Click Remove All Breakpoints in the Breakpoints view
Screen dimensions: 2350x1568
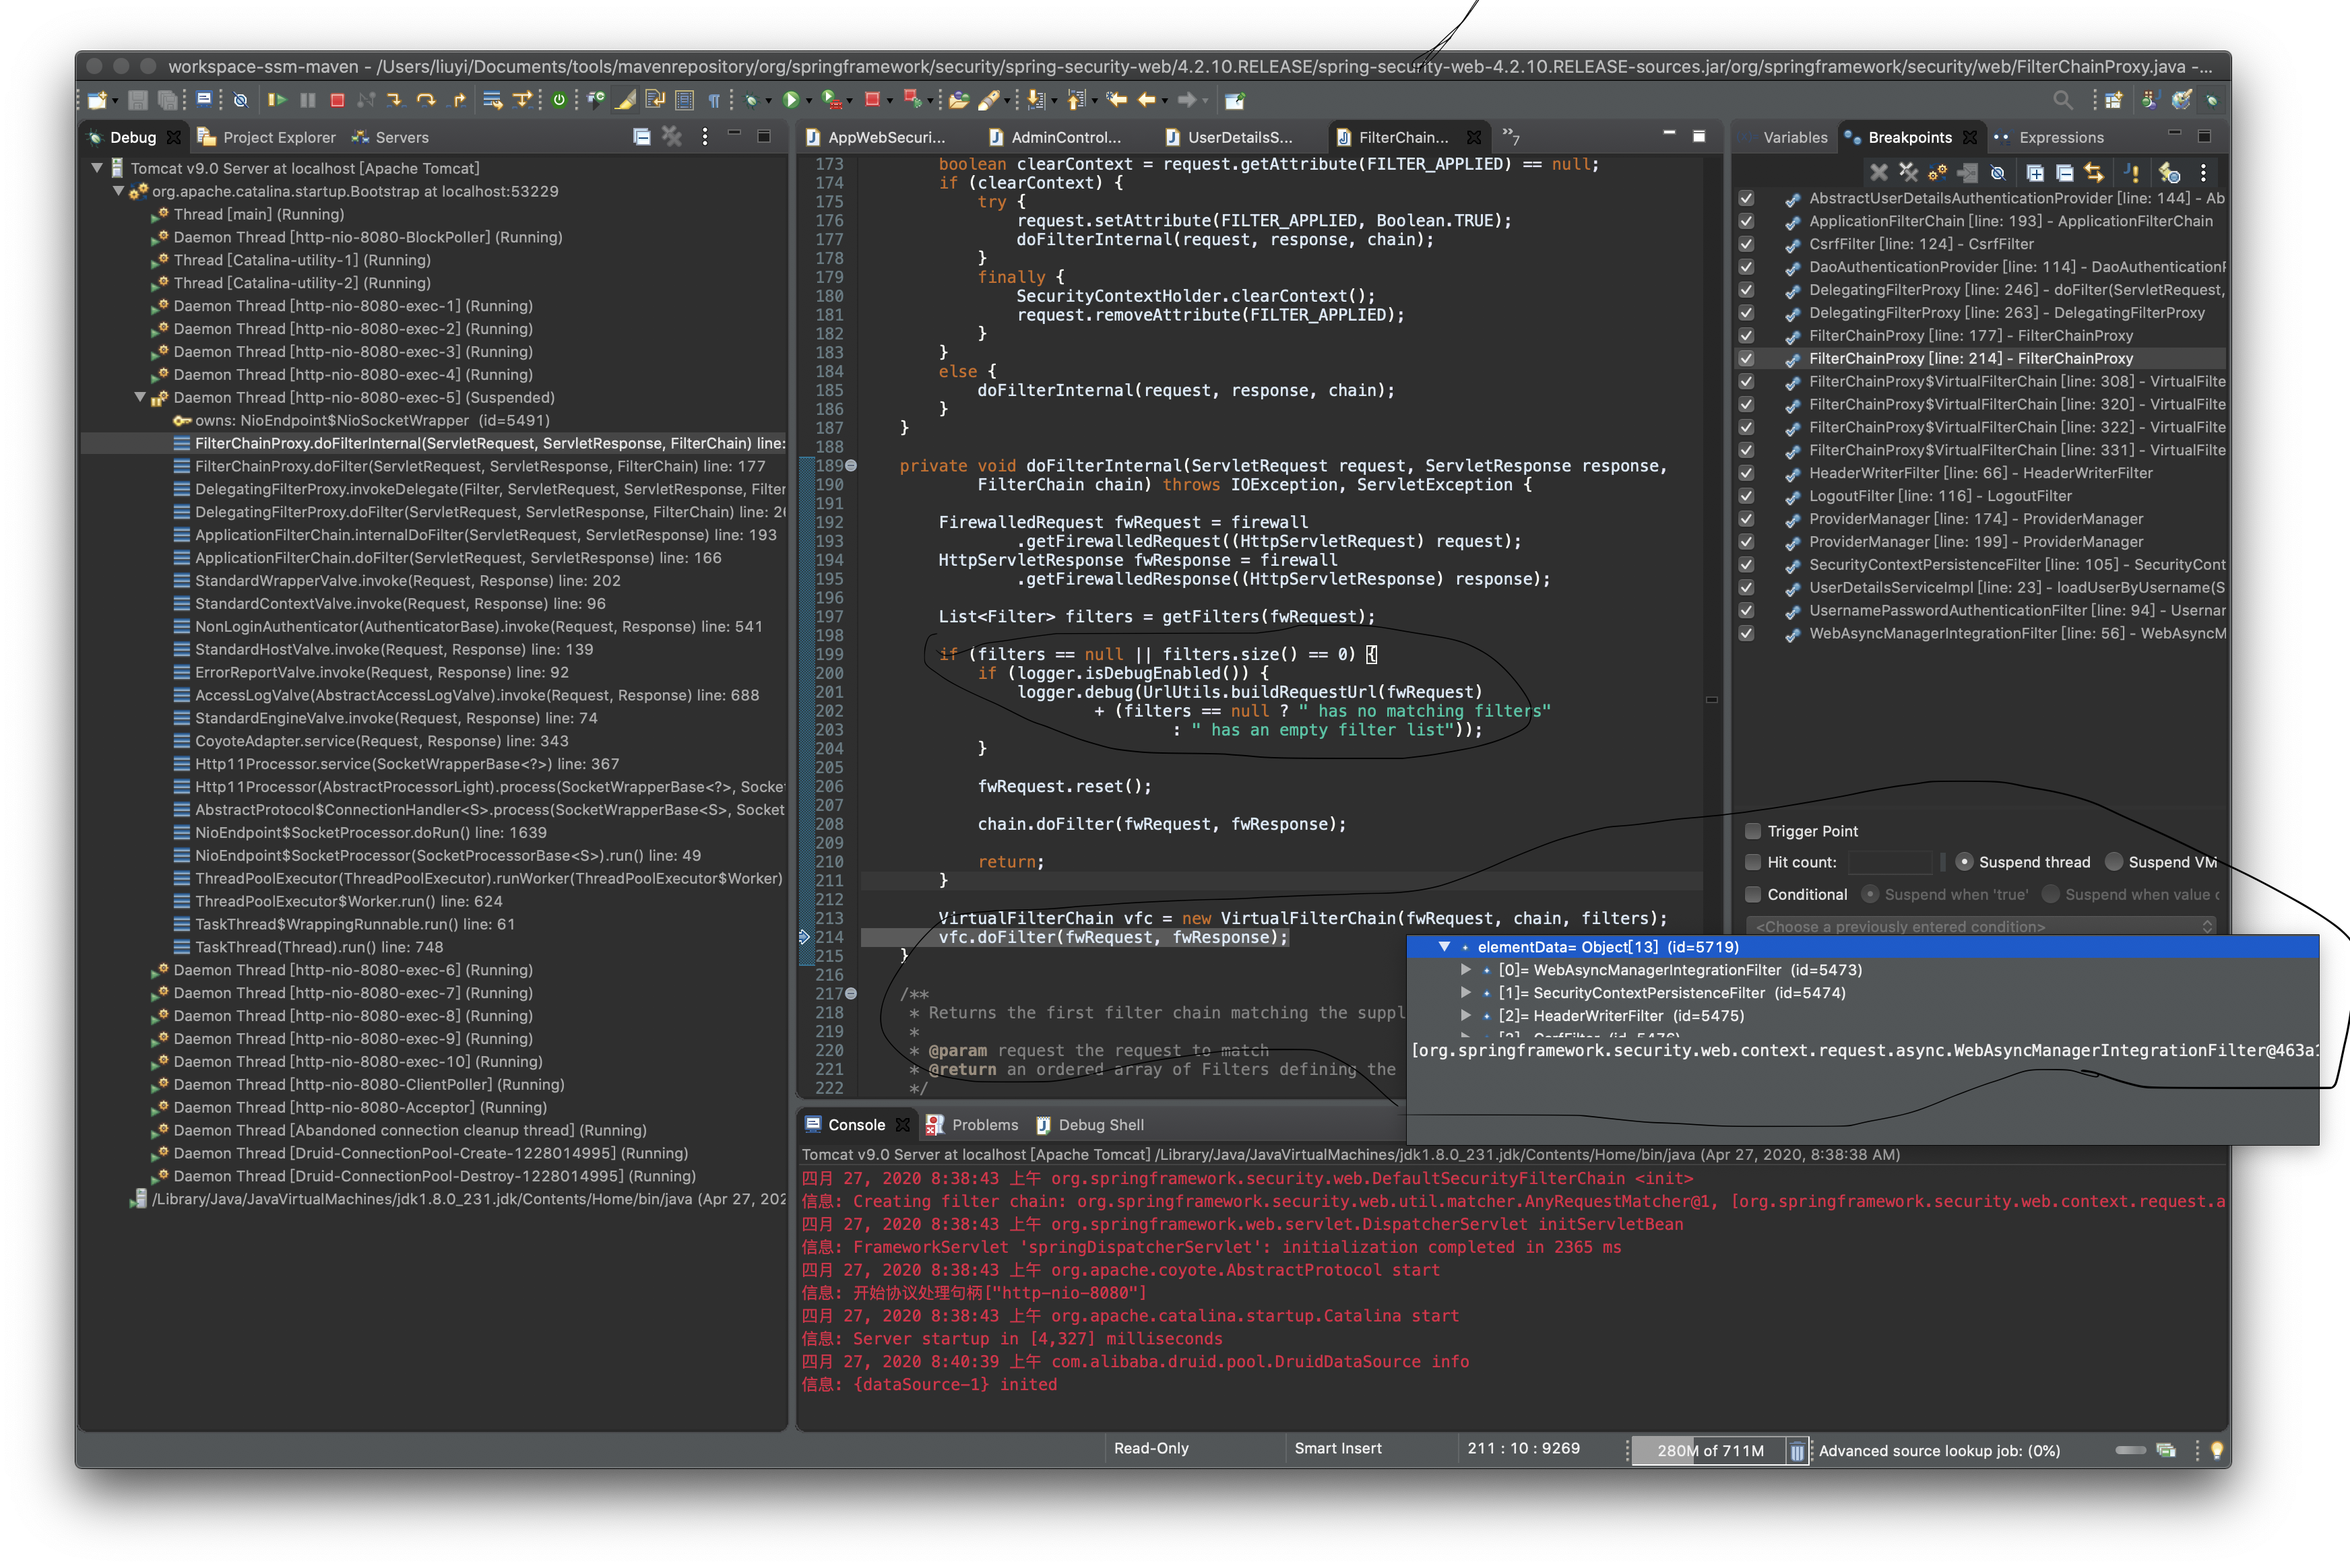[x=1908, y=172]
